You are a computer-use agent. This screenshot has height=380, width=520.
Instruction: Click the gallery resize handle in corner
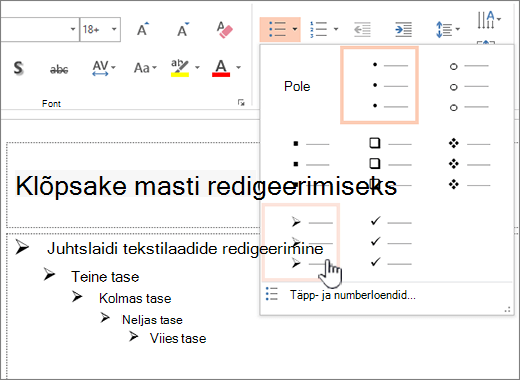[x=508, y=310]
